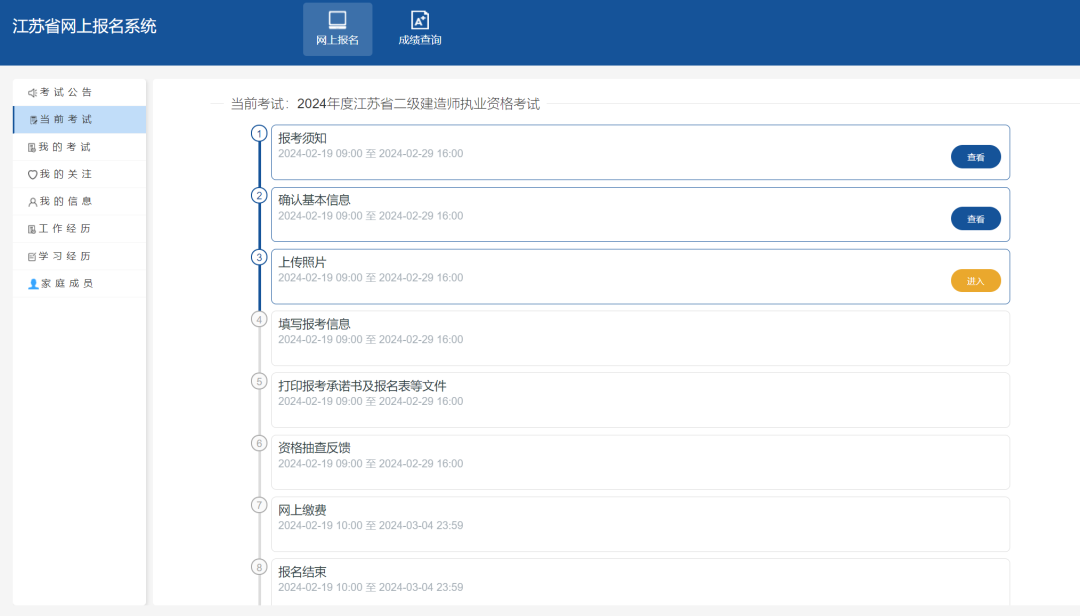
Task: Go to 我的考试 in the sidebar
Action: (x=79, y=147)
